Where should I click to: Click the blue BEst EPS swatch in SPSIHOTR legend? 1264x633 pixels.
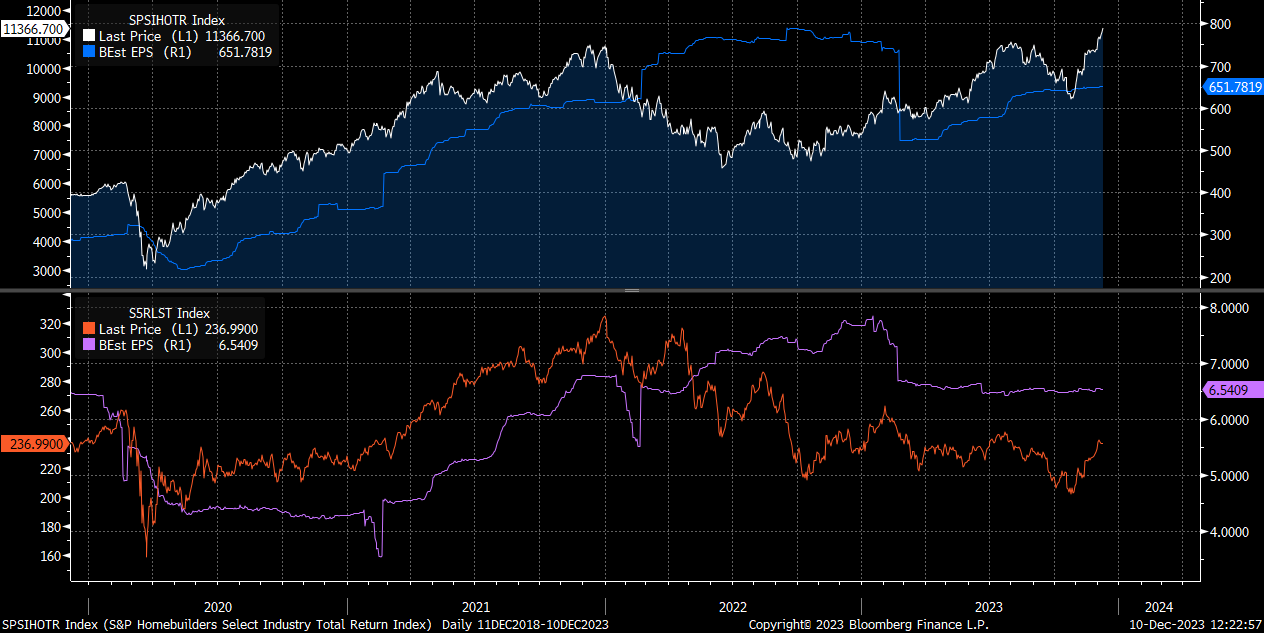(x=88, y=51)
